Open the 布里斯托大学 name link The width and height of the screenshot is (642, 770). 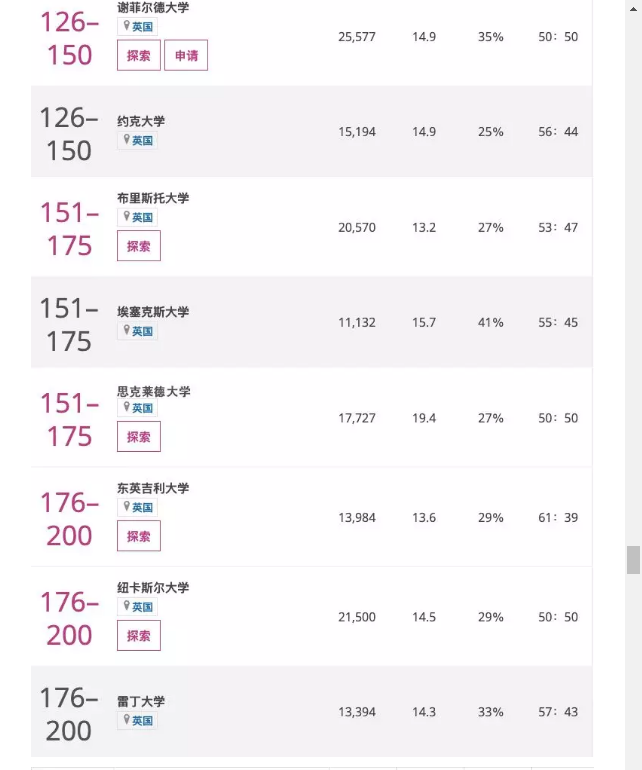[153, 198]
